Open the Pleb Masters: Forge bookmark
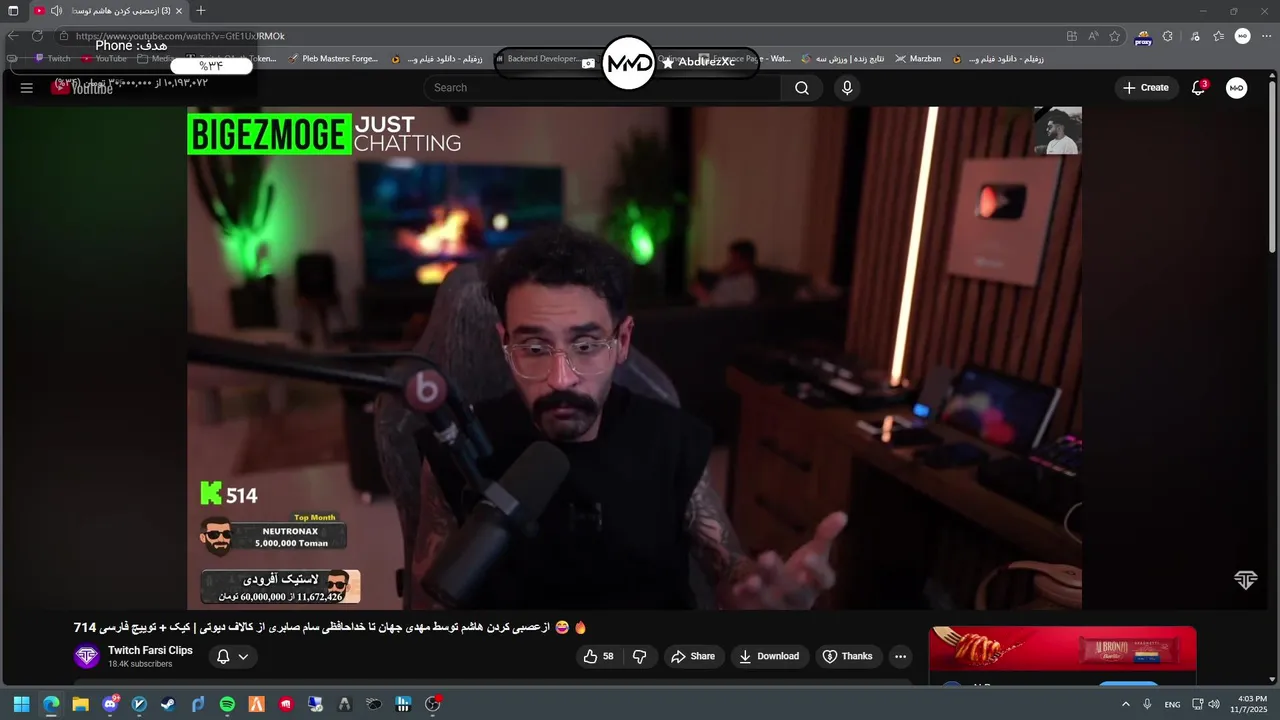Screen dimensions: 1280x720 coord(333,59)
